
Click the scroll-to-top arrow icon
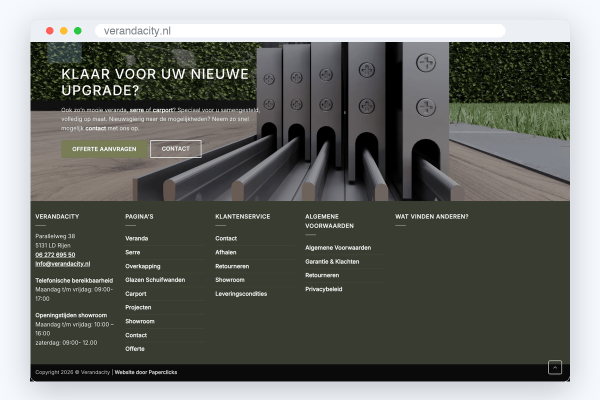tap(555, 367)
